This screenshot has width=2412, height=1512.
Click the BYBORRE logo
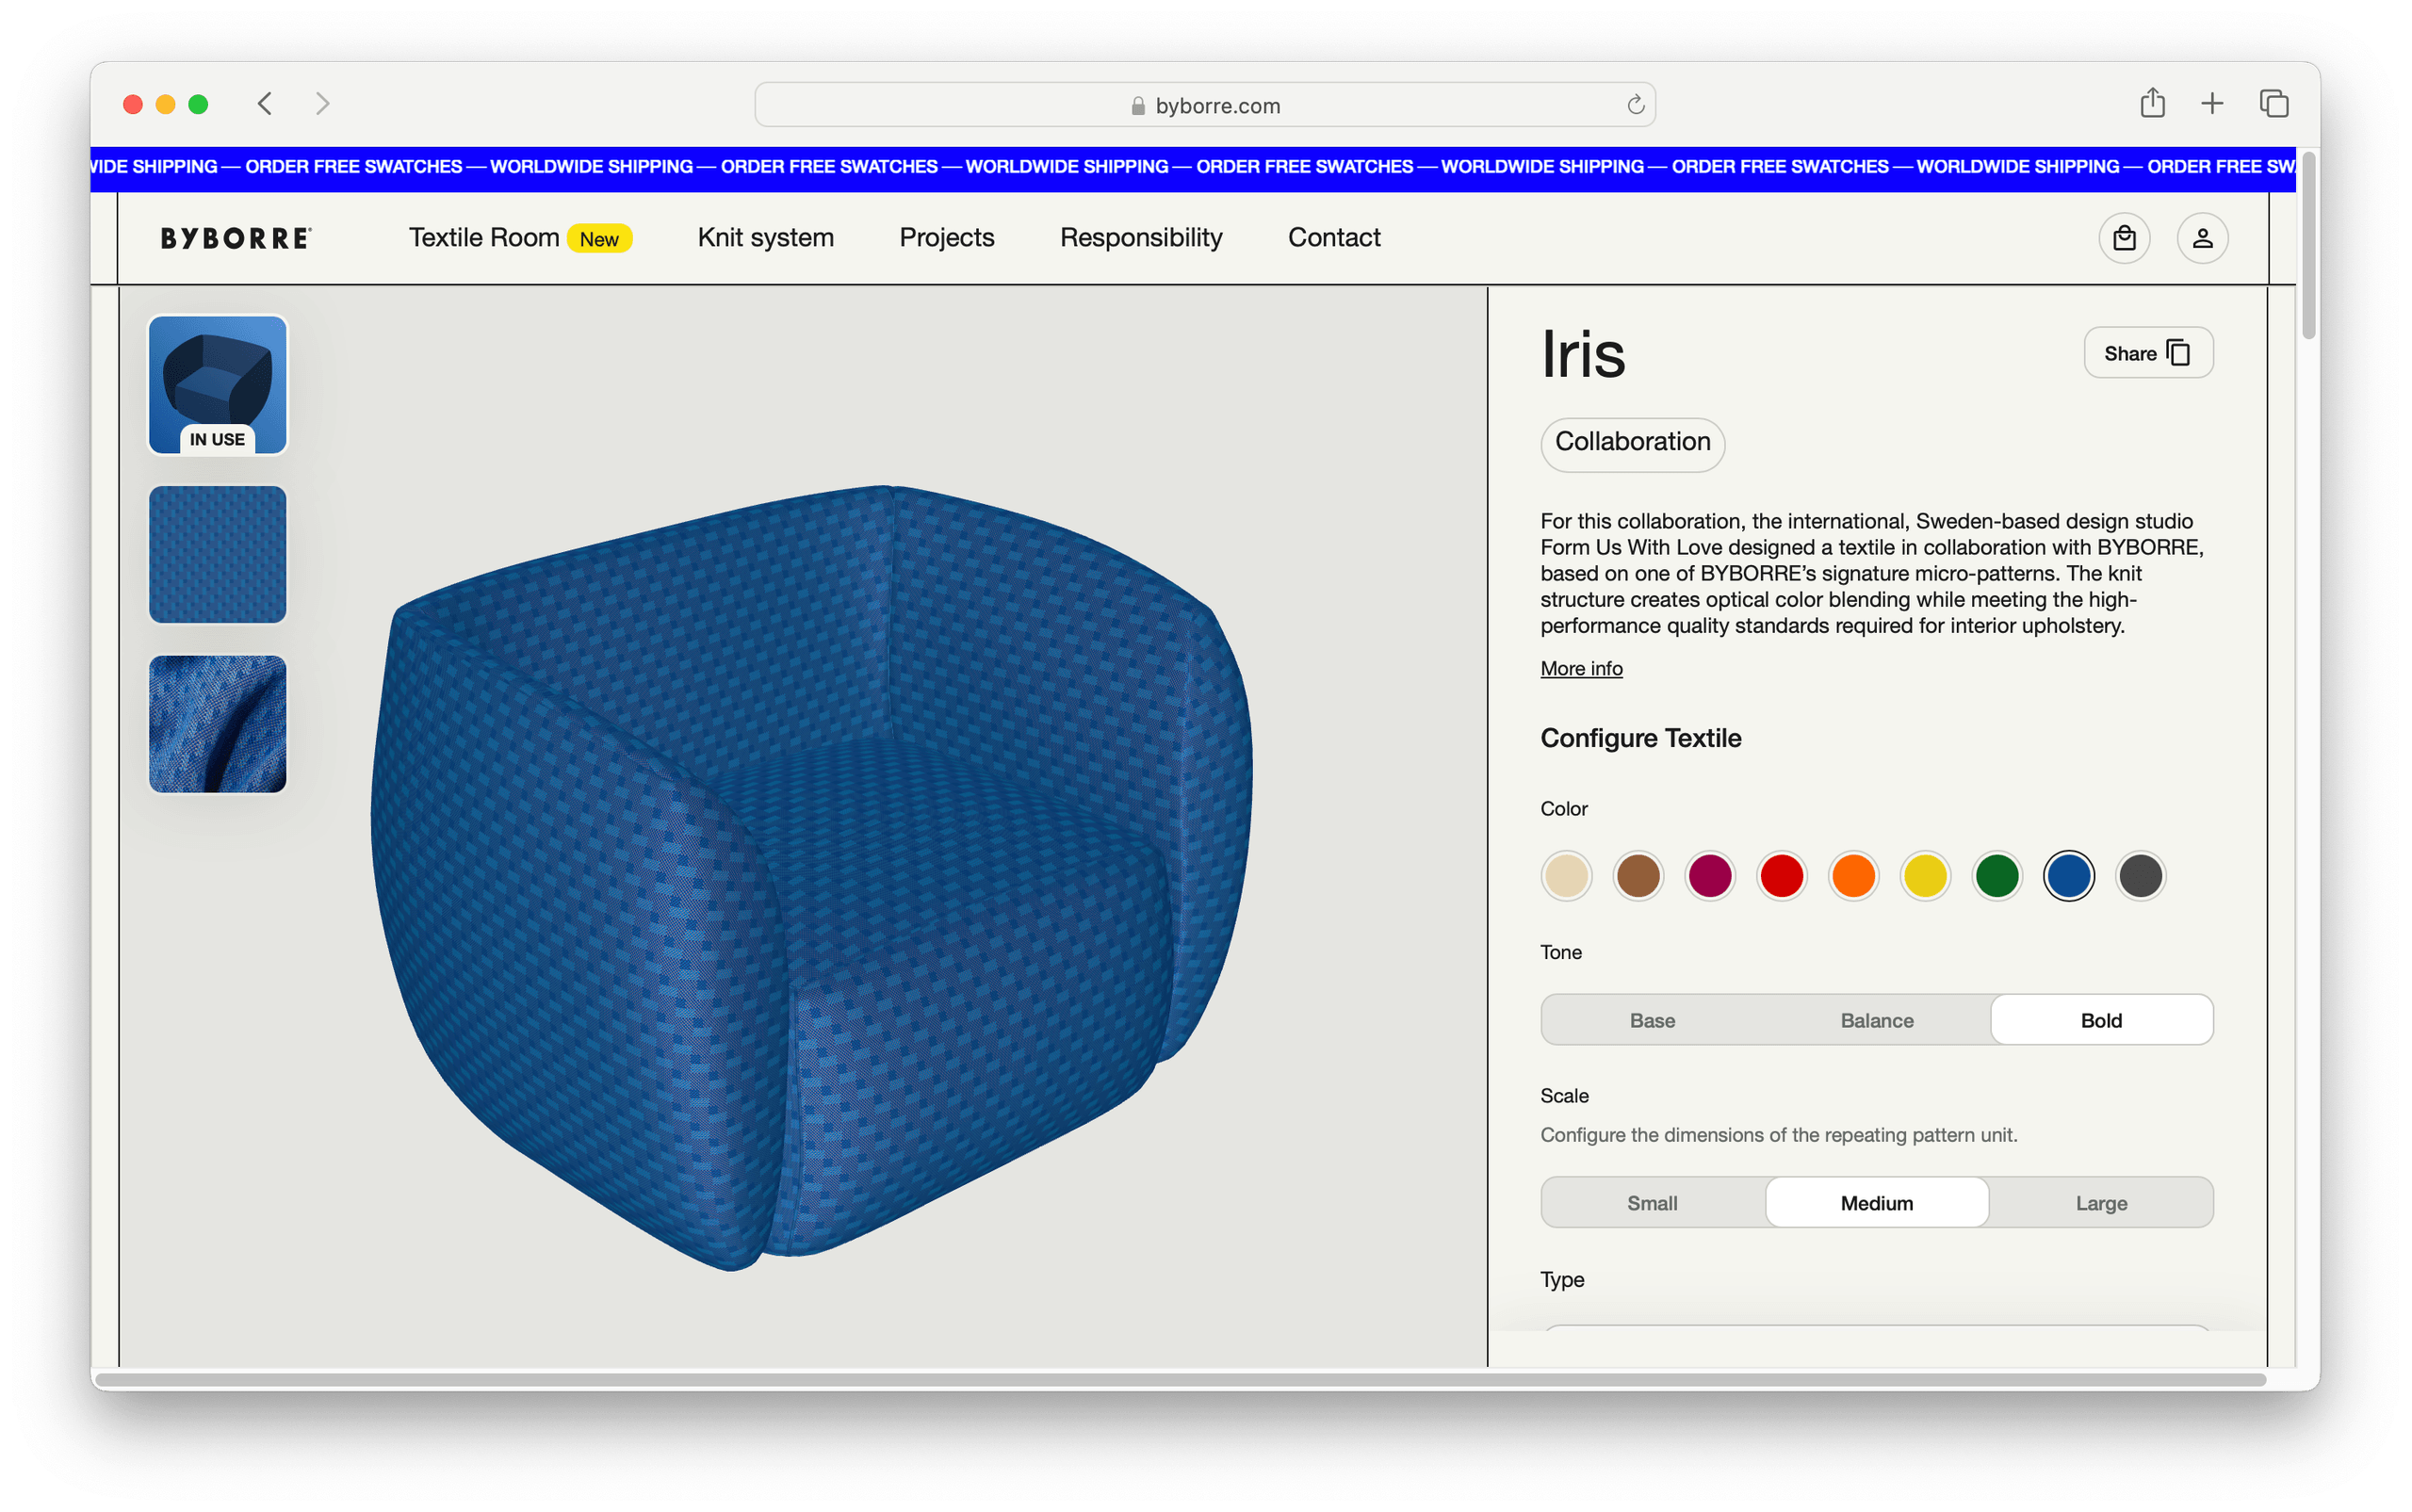click(236, 238)
